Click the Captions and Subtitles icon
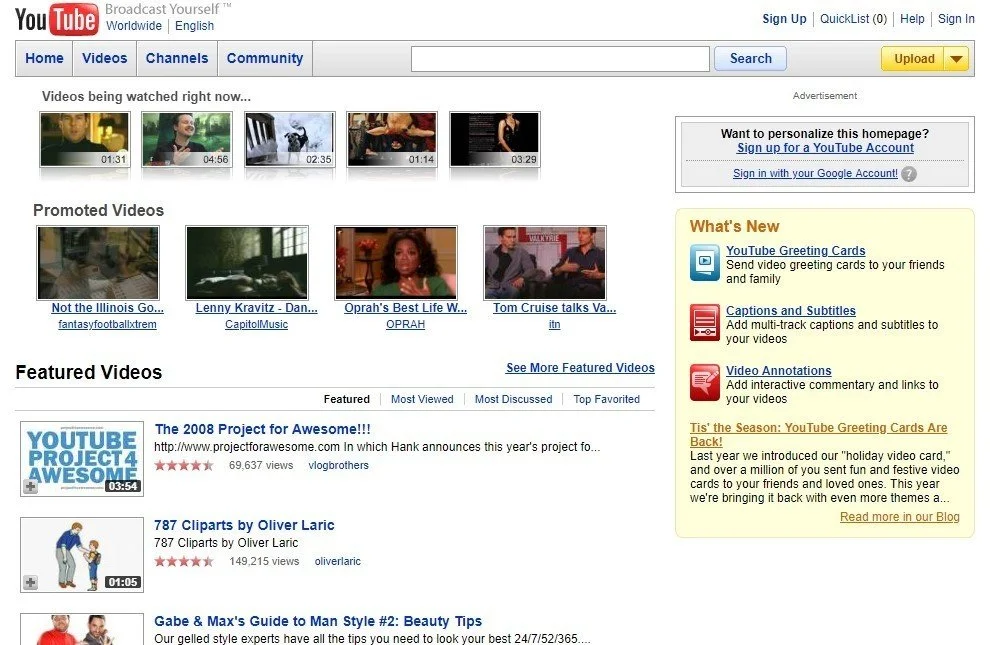The height and width of the screenshot is (645, 990). click(x=705, y=322)
